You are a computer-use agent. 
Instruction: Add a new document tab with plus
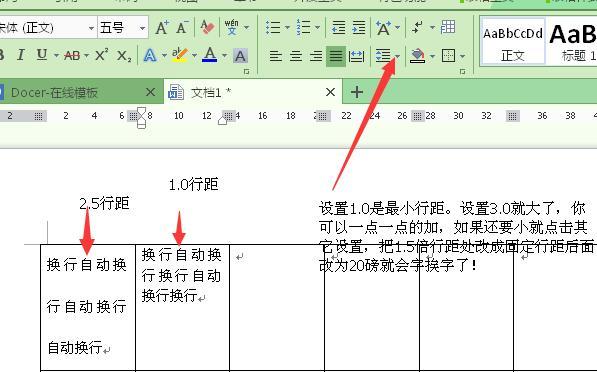tap(357, 92)
